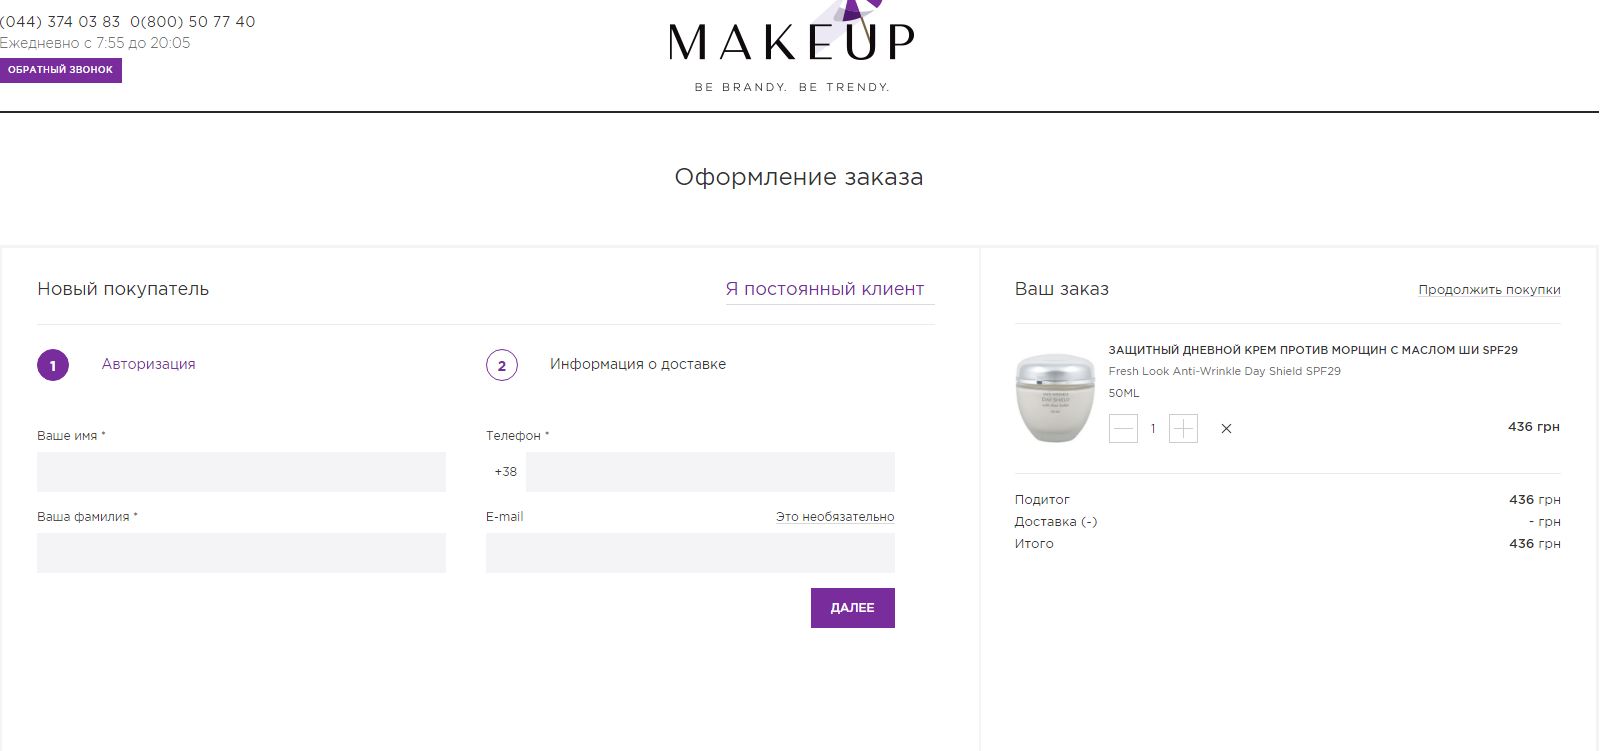This screenshot has height=751, width=1601.
Task: Select the Новый покупатель heading
Action: pos(123,289)
